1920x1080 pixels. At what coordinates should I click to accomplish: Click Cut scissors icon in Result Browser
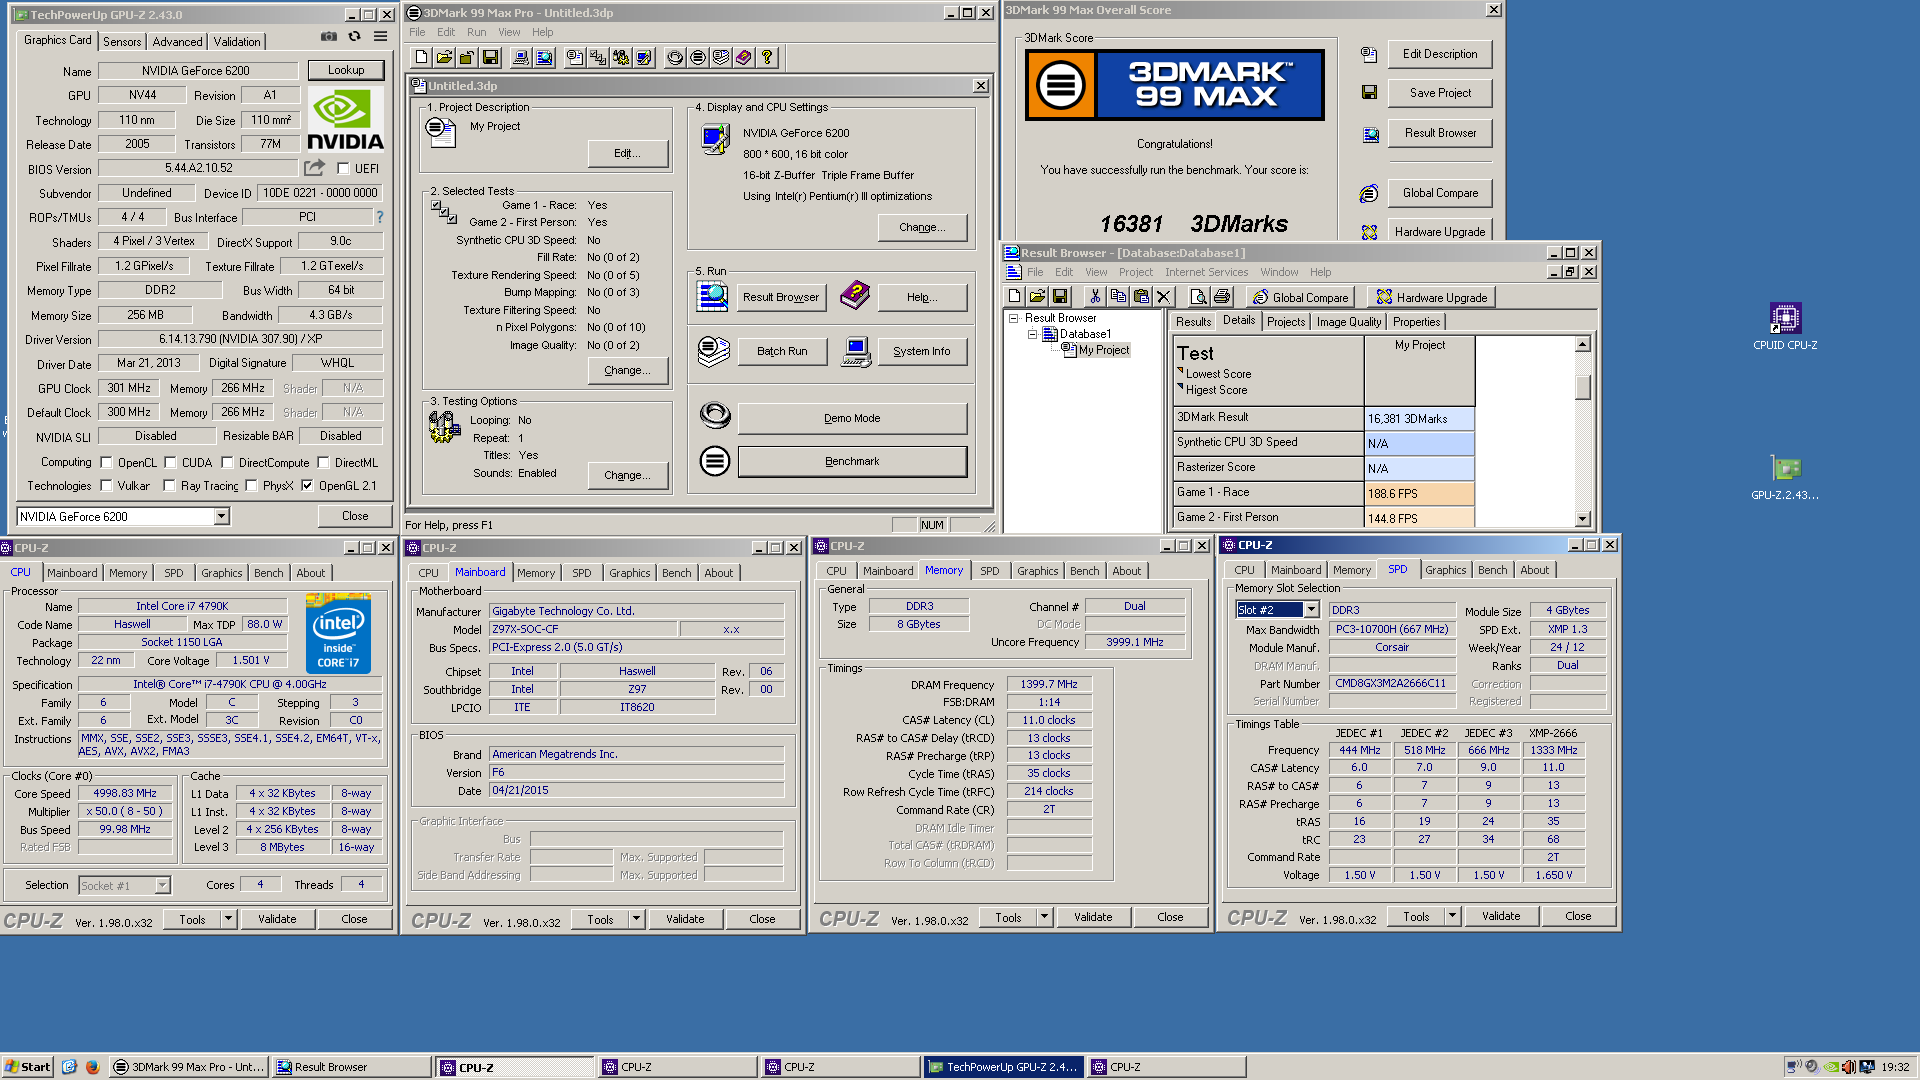pos(1095,297)
